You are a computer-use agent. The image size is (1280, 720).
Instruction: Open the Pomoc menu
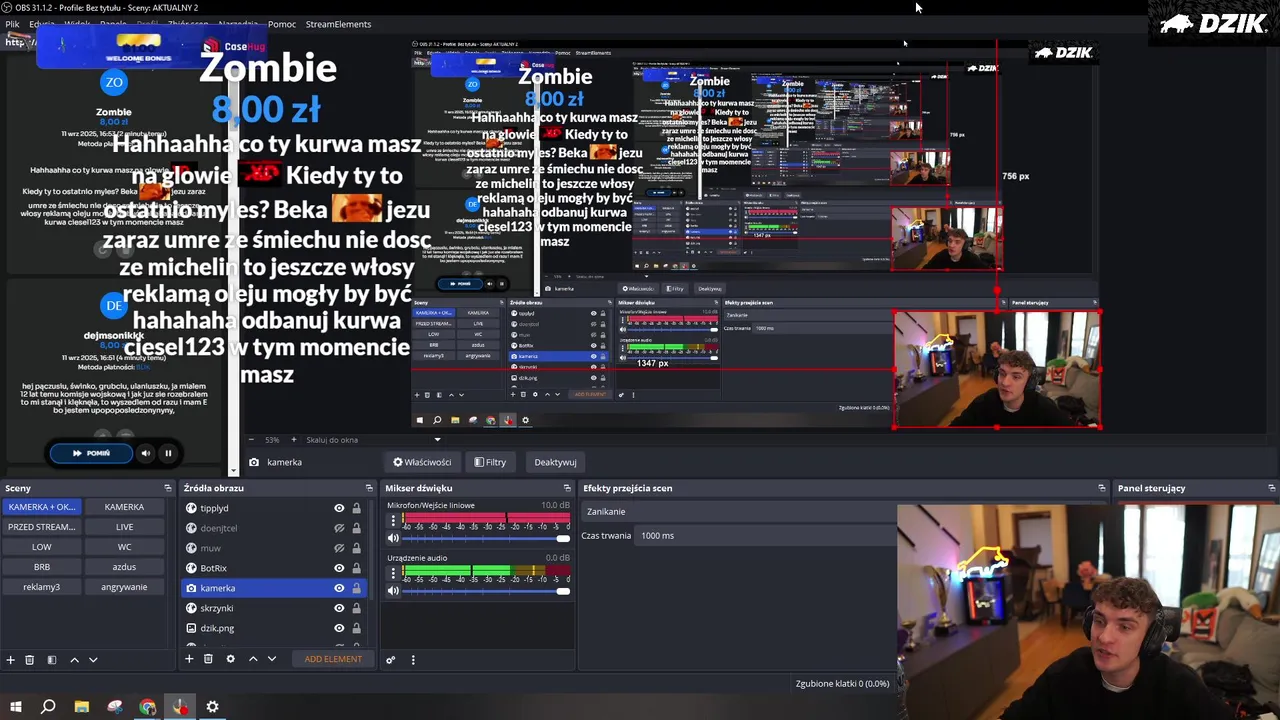click(282, 24)
